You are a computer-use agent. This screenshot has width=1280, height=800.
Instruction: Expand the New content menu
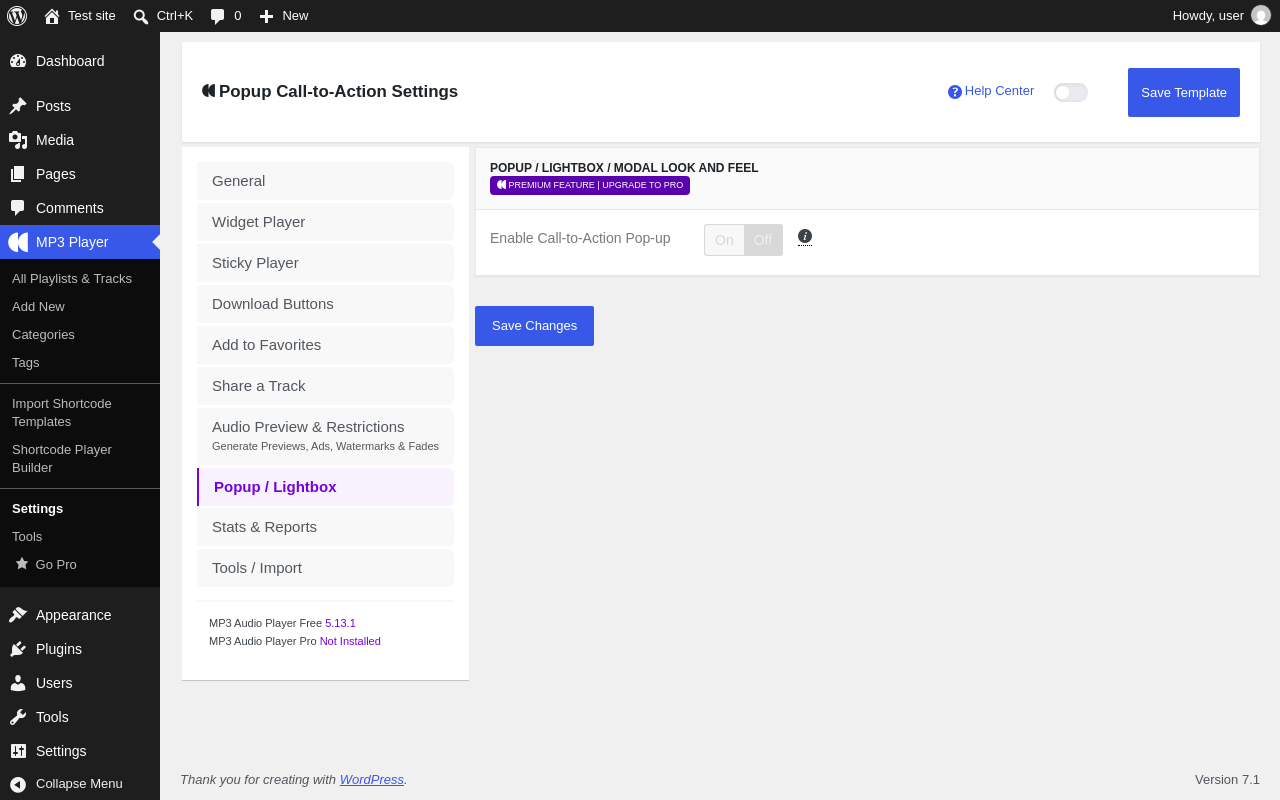(x=284, y=16)
